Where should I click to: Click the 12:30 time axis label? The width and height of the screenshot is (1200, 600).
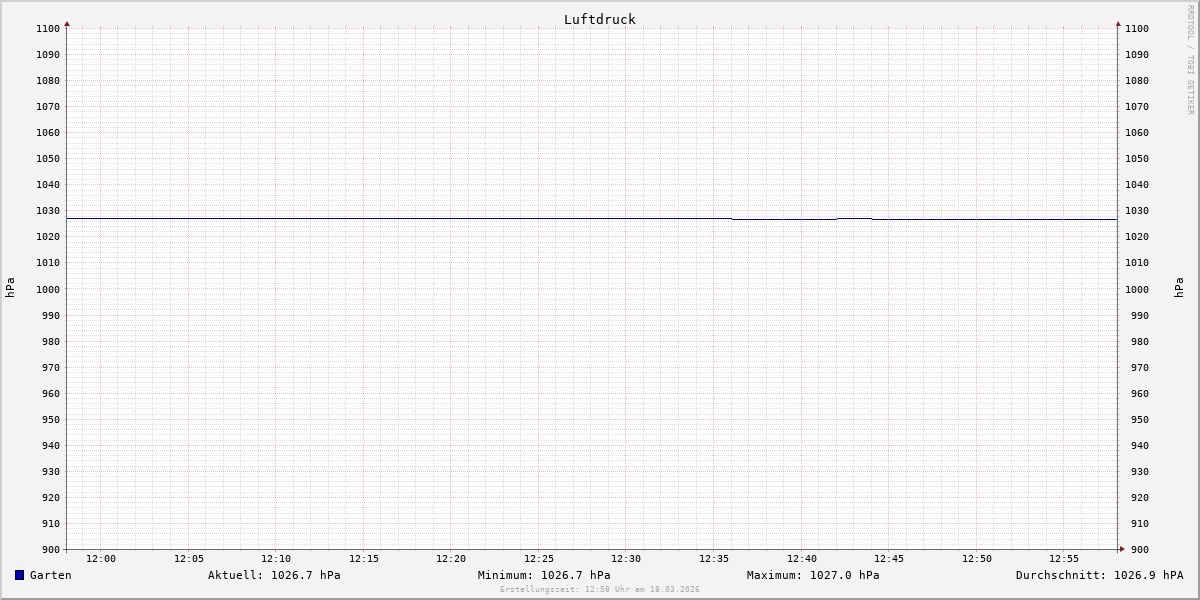(626, 559)
